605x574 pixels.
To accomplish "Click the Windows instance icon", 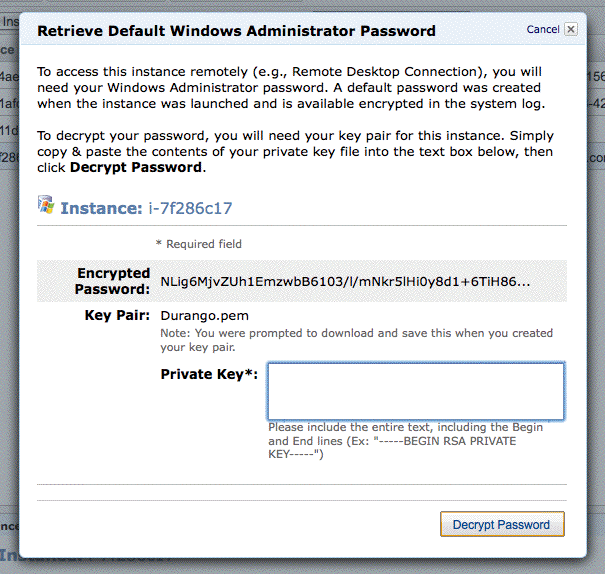I will pos(46,205).
